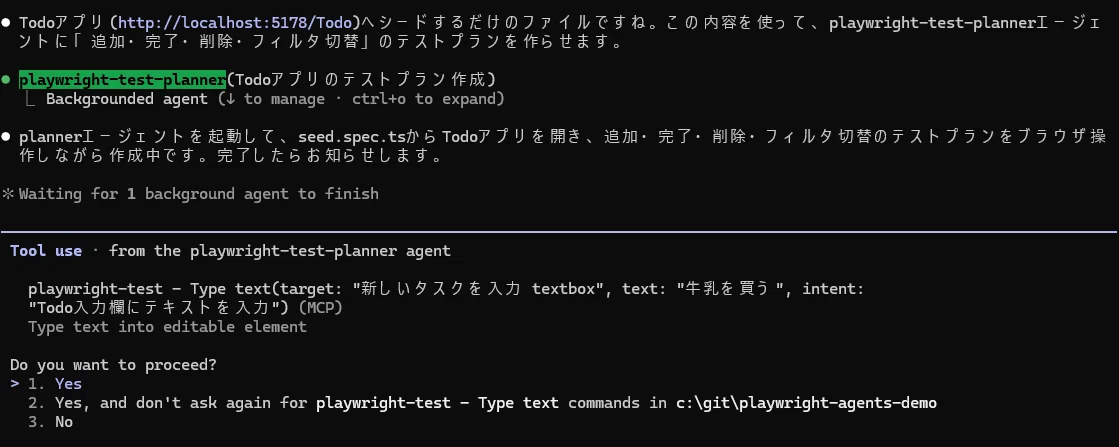Click the ↓ to manage hint
Screen dimensions: 1119x447
tap(275, 99)
